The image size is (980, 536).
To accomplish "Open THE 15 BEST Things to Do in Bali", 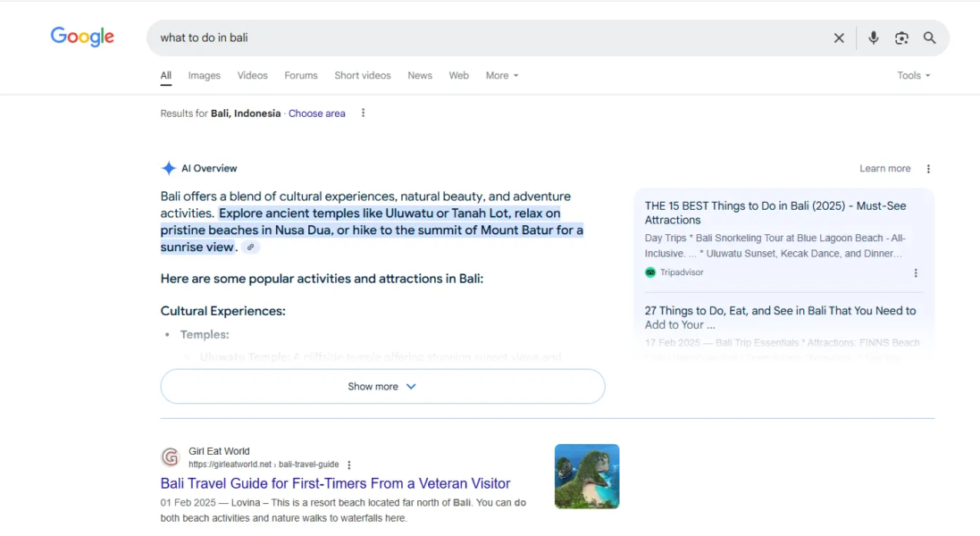I will tap(775, 213).
